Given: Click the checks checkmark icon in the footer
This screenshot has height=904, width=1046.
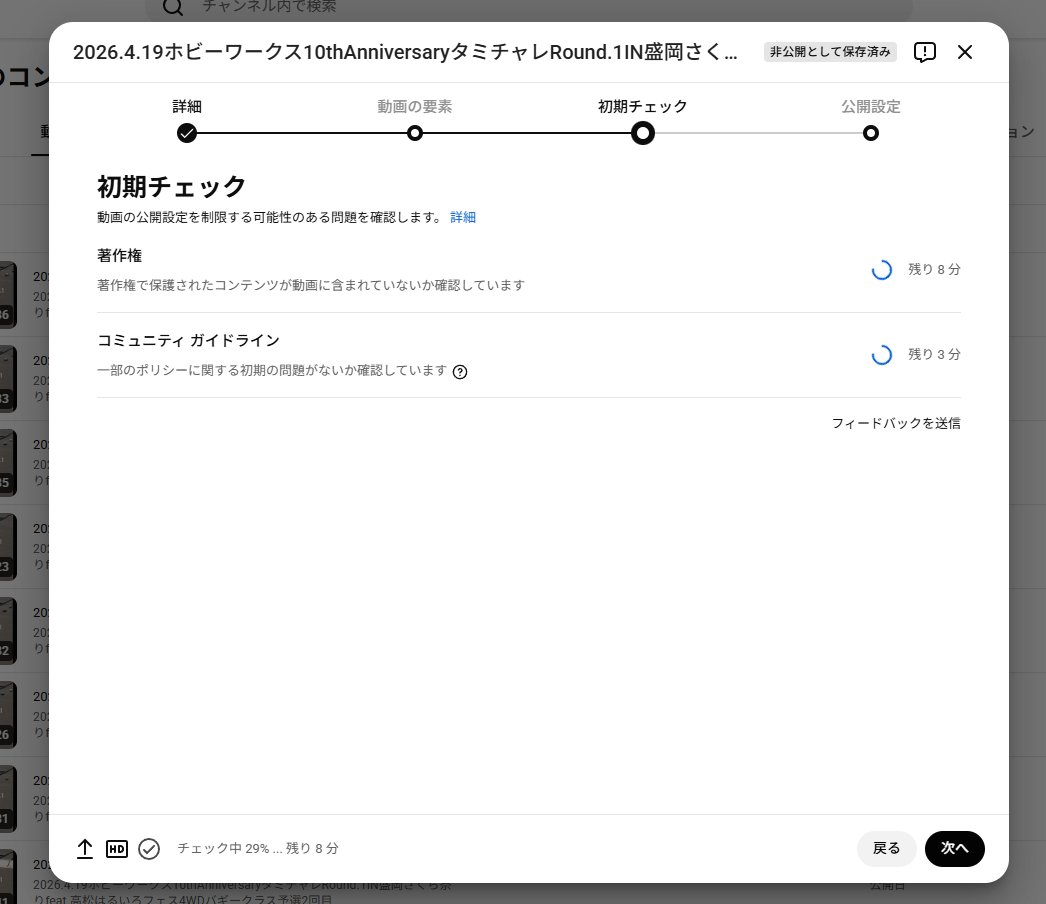Looking at the screenshot, I should [150, 848].
